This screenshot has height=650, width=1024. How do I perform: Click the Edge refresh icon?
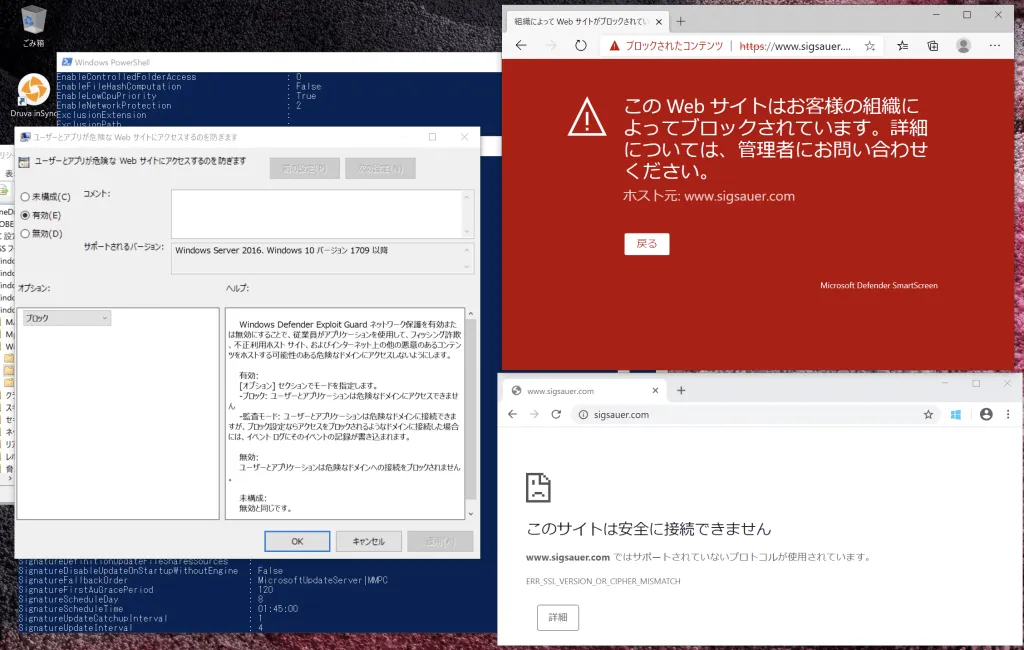point(581,46)
